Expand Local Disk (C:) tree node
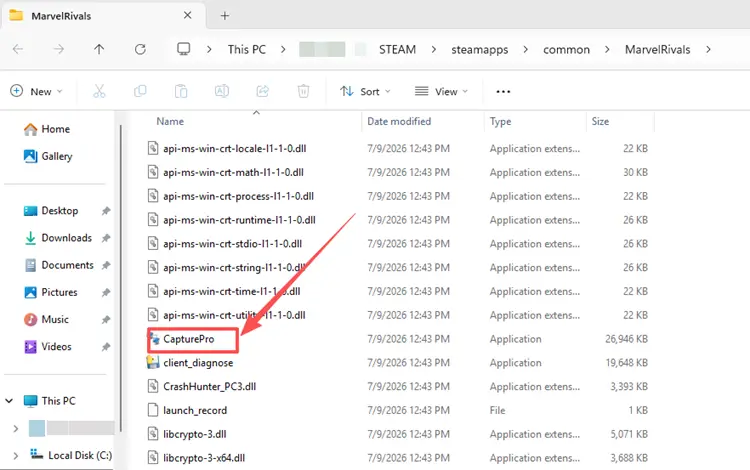750x470 pixels. 16,456
